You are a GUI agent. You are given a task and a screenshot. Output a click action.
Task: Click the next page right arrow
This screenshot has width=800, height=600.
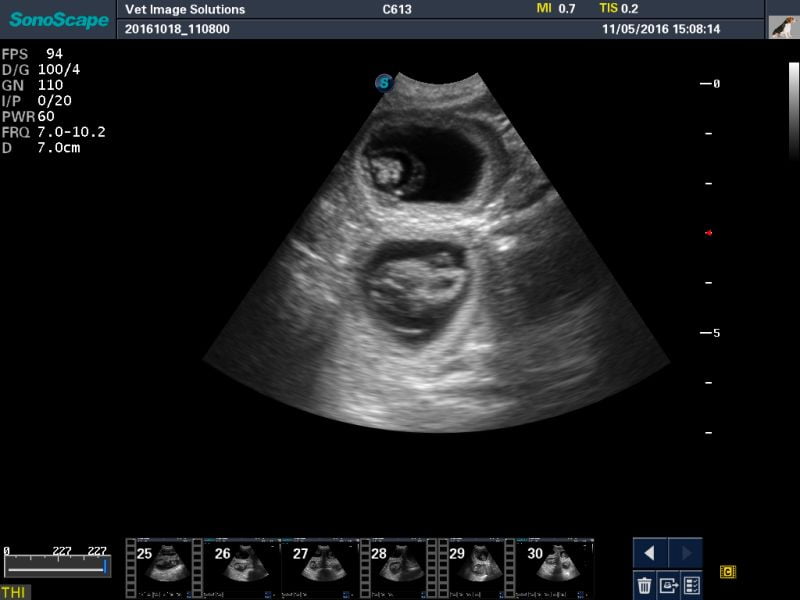pos(686,553)
